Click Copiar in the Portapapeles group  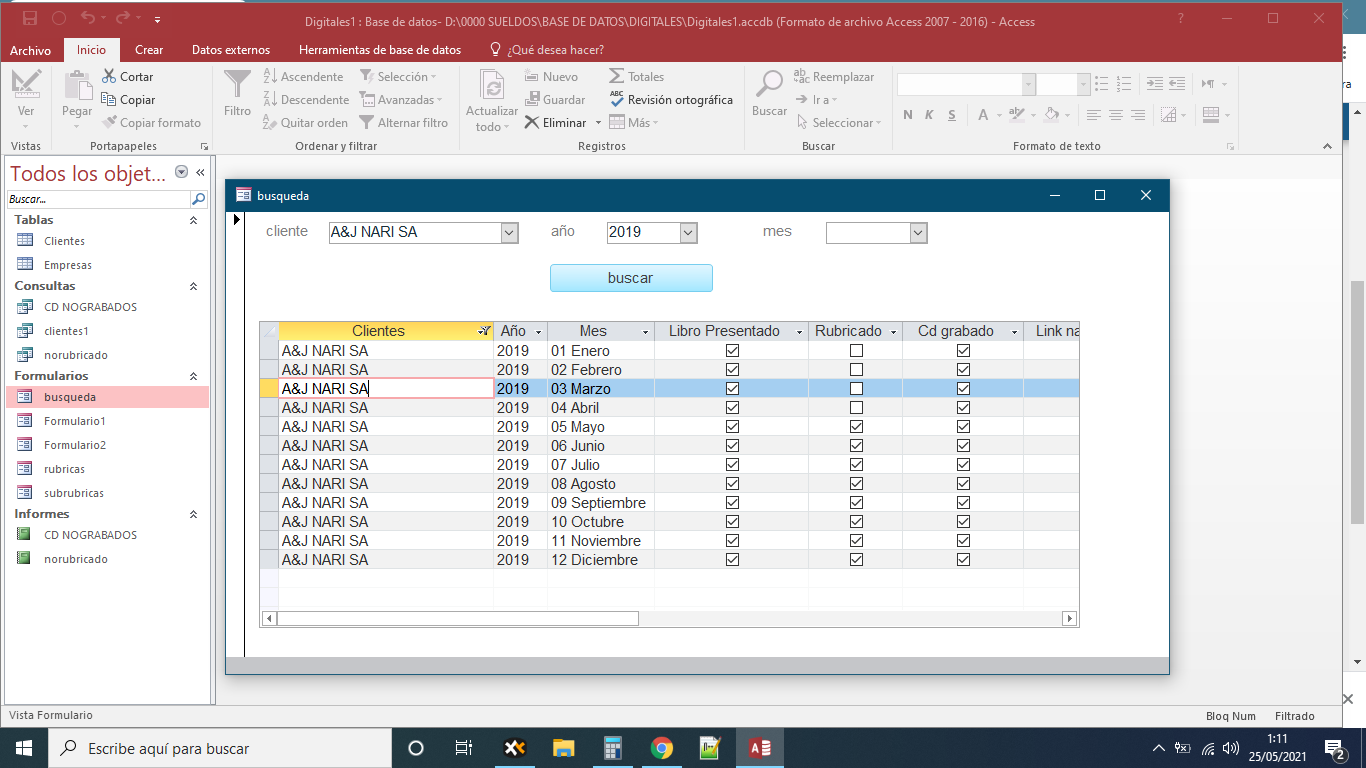click(x=128, y=100)
